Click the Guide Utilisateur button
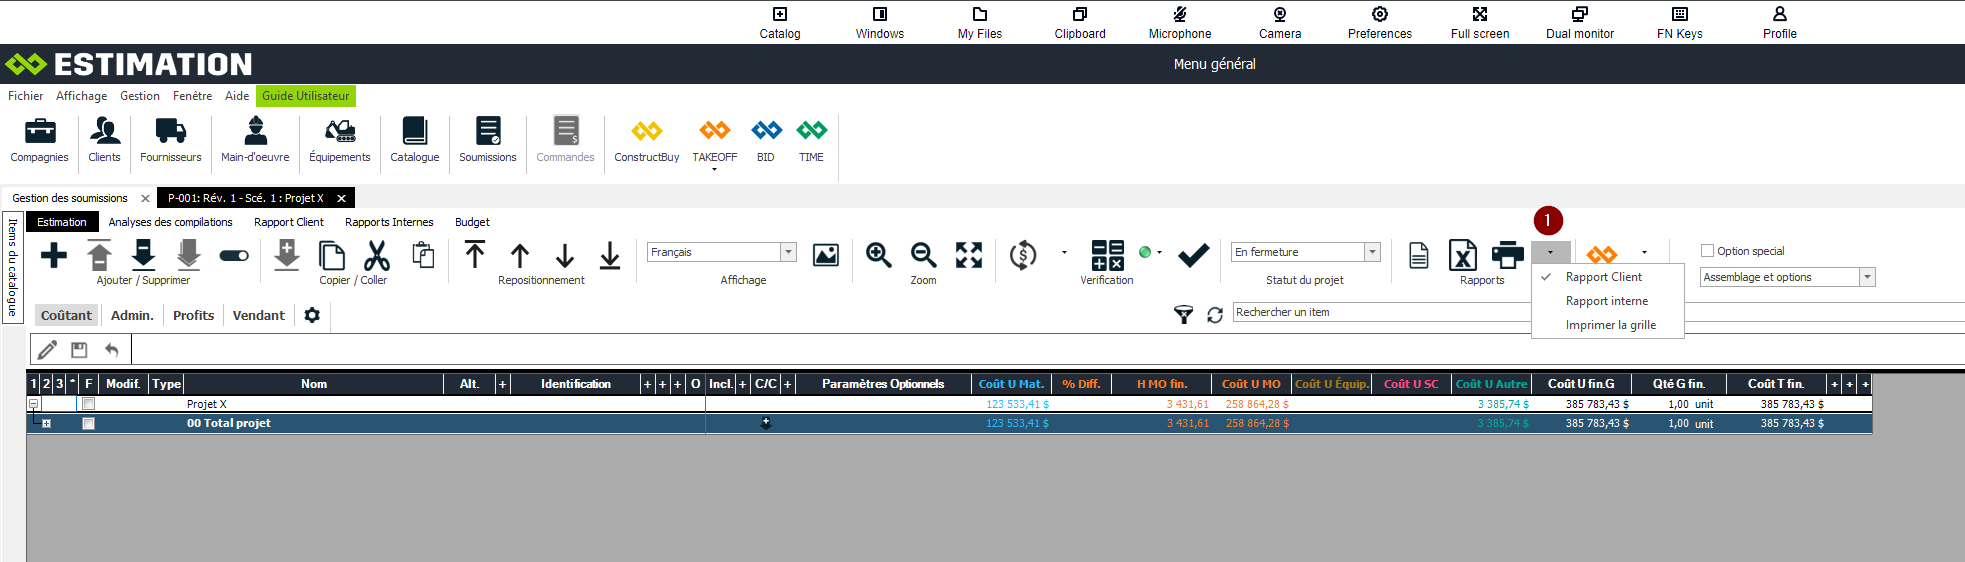The width and height of the screenshot is (1965, 562). pyautogui.click(x=305, y=96)
